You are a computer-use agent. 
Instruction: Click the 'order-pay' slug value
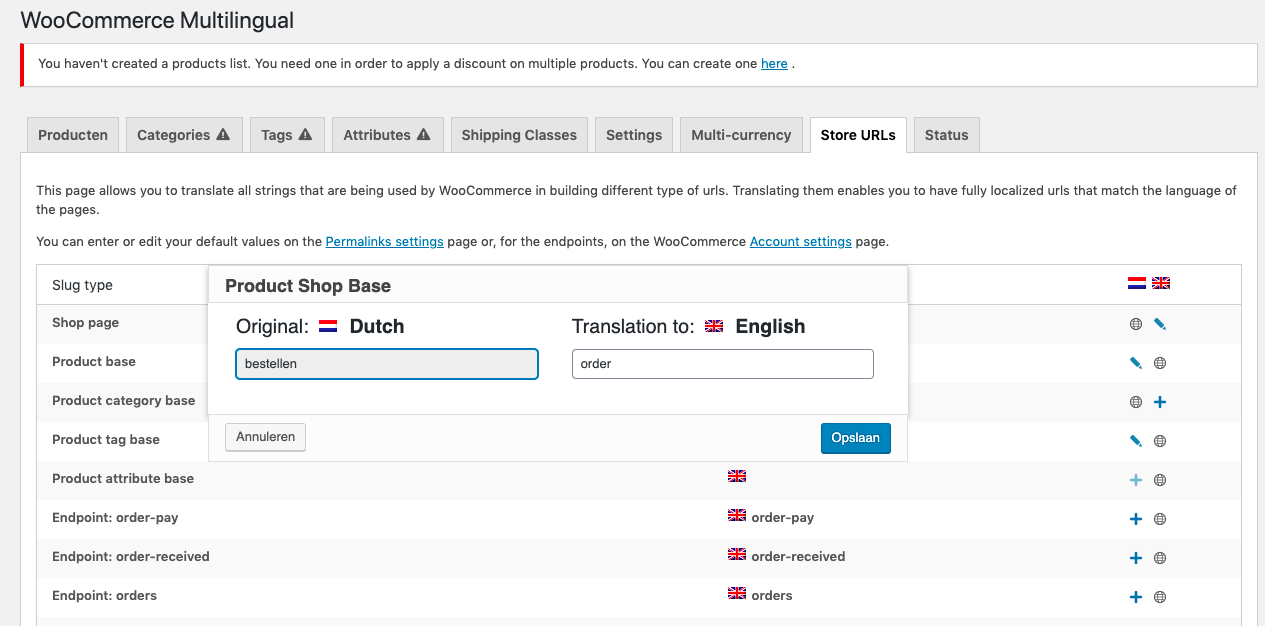pos(783,518)
